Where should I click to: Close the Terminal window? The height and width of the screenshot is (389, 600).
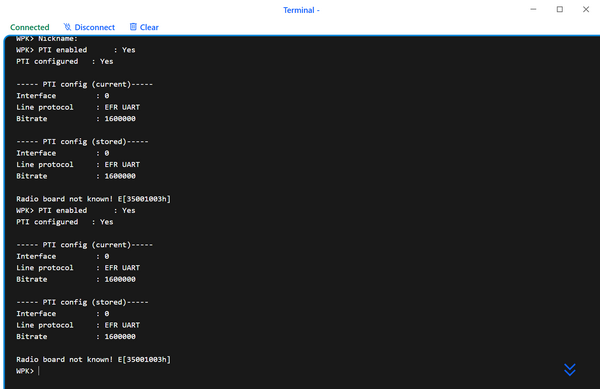586,9
